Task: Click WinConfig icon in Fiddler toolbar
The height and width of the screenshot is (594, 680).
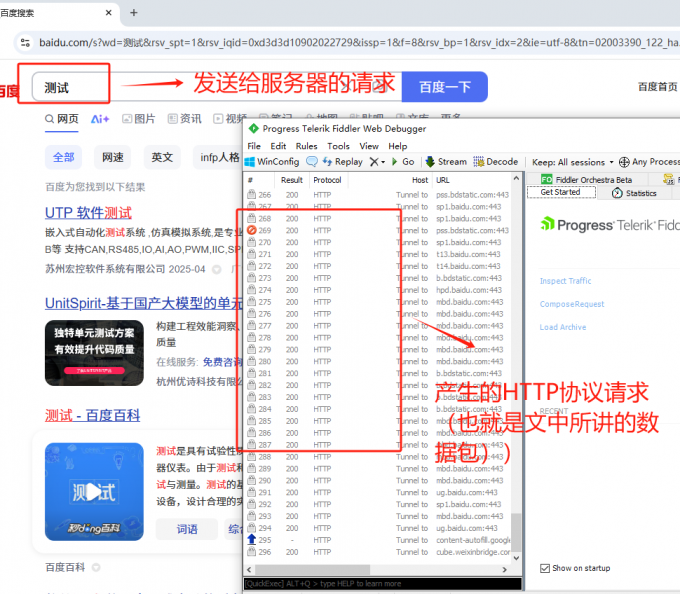Action: (272, 162)
